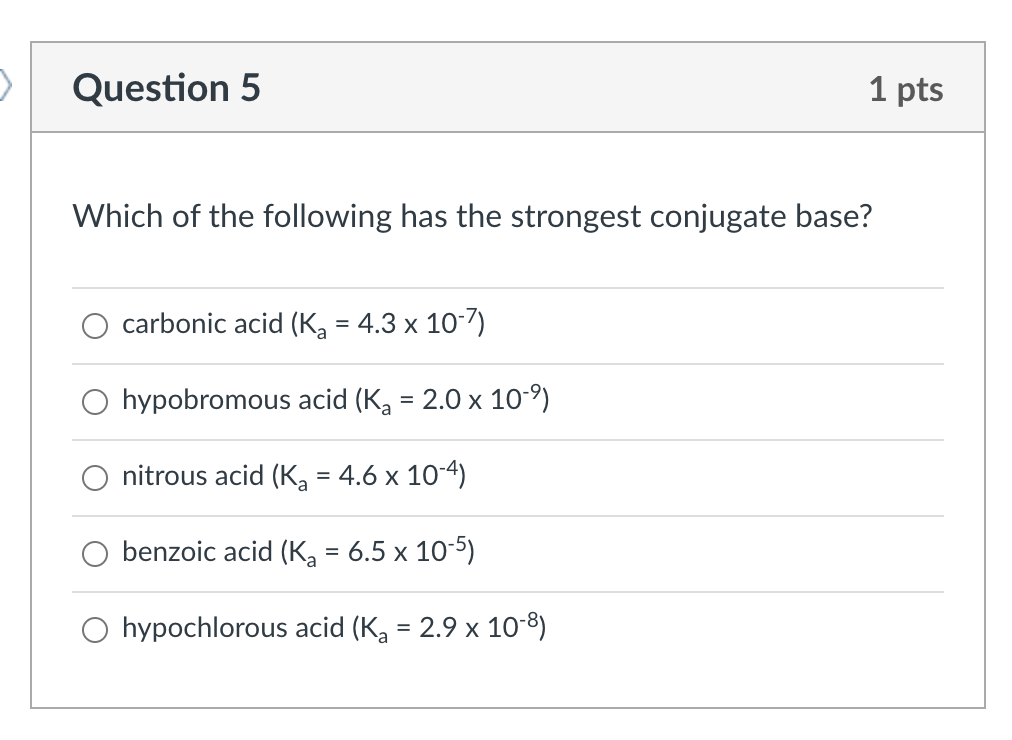Click the word 'Which' in the prompt
The width and height of the screenshot is (1012, 740).
click(109, 216)
